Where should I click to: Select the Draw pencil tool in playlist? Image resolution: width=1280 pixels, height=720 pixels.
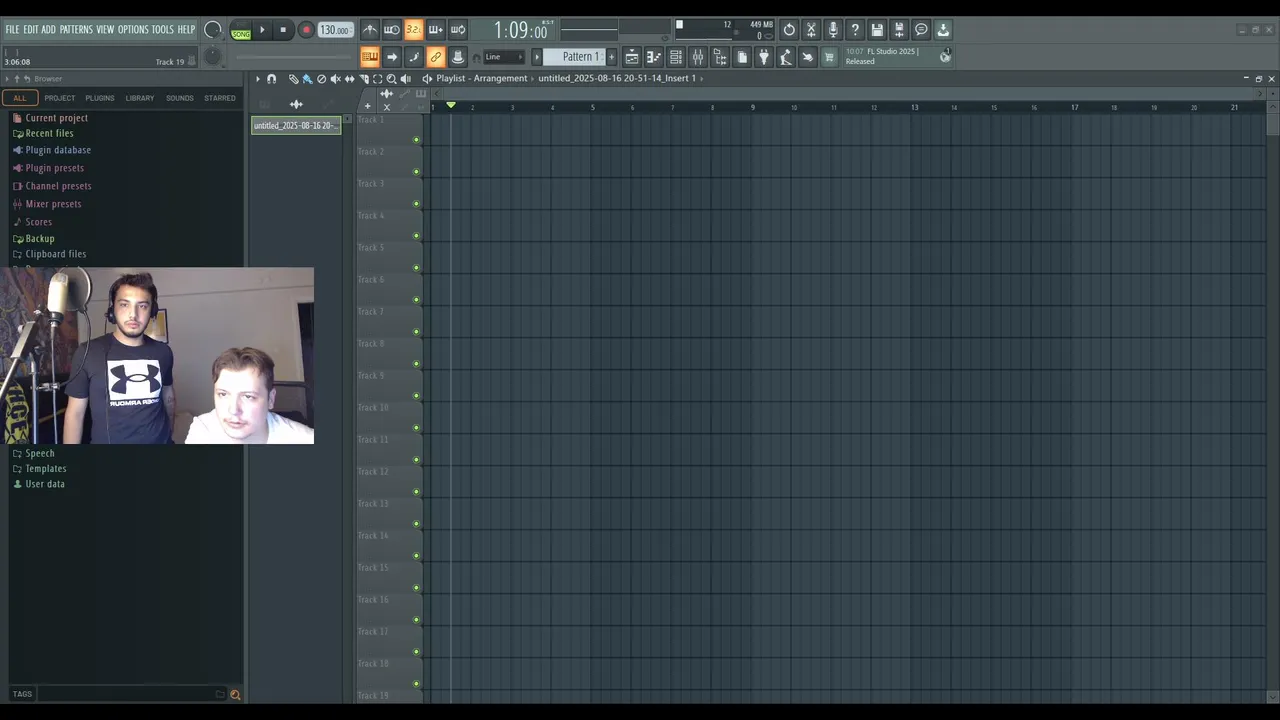coord(293,78)
